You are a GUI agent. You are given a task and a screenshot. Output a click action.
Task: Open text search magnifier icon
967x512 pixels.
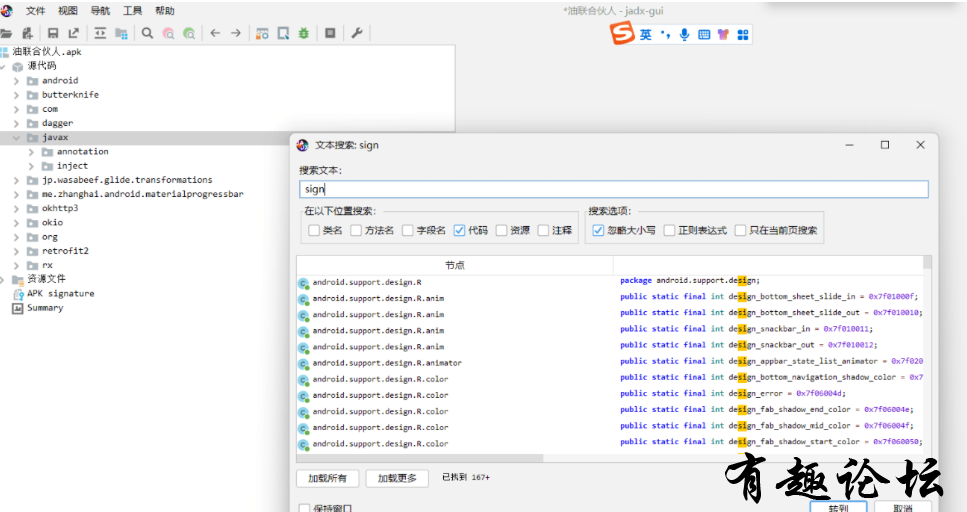(x=147, y=33)
